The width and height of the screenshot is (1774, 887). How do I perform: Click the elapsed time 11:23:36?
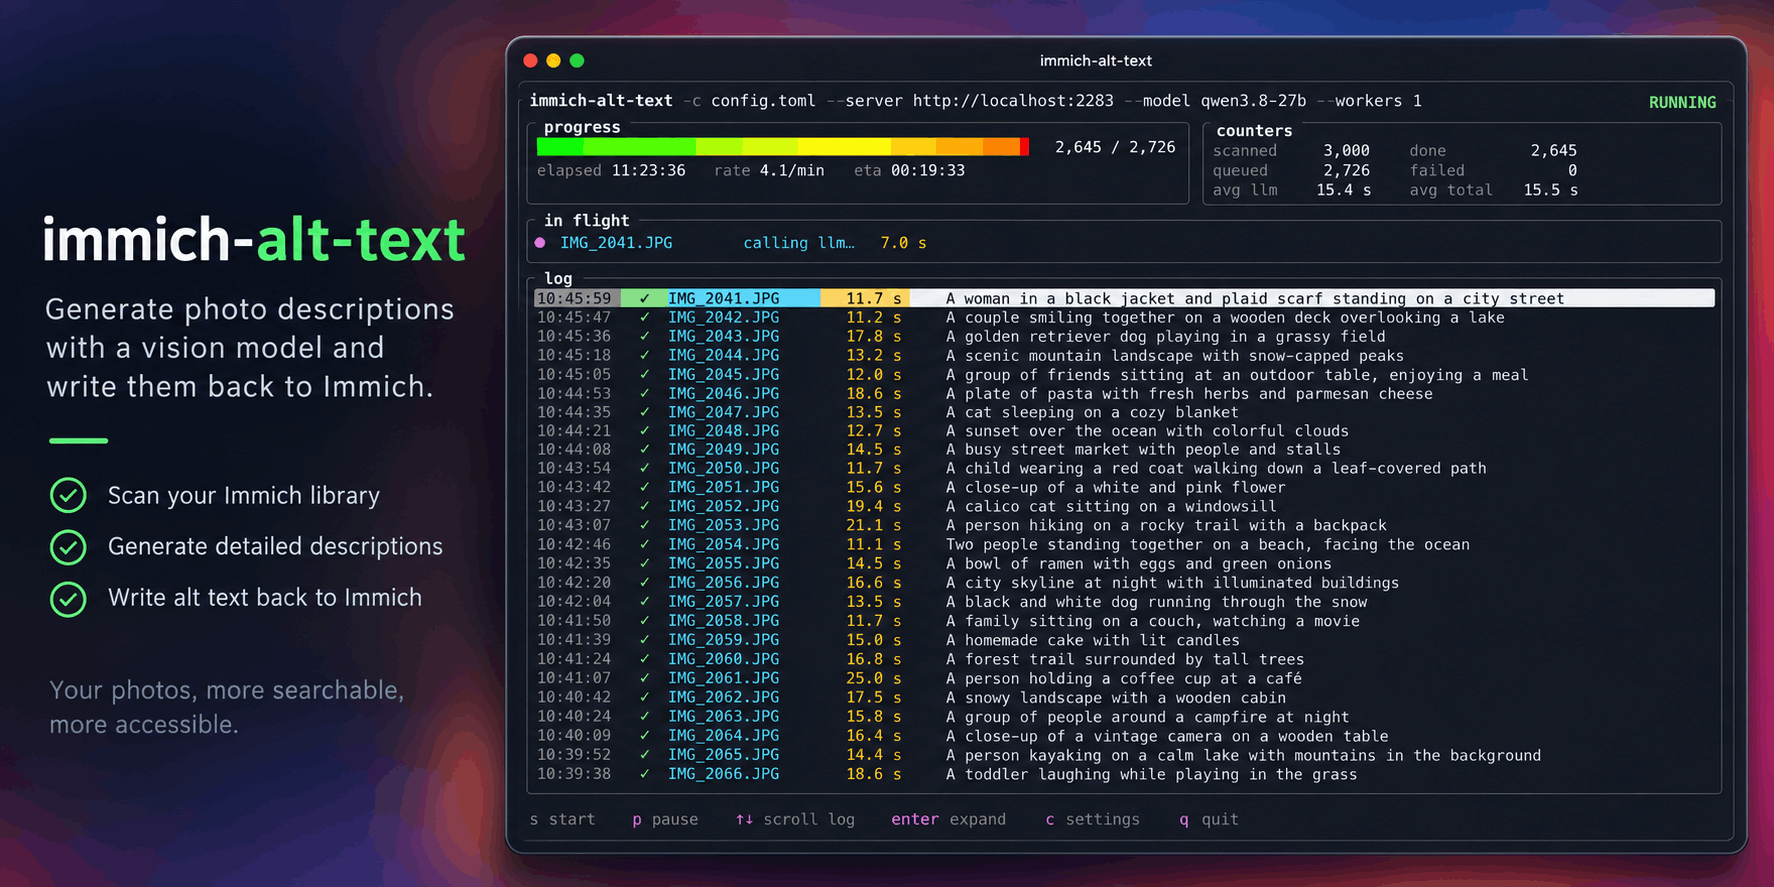[648, 171]
